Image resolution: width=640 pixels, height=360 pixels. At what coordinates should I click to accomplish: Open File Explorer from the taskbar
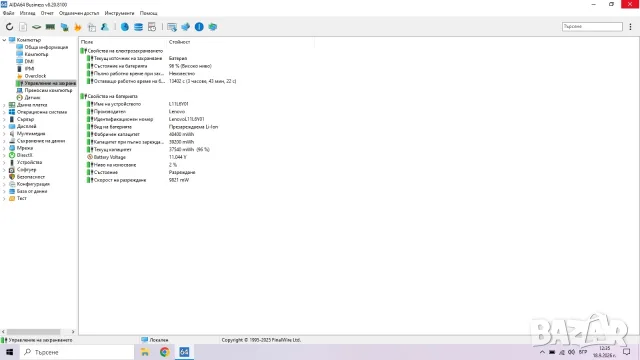[x=145, y=352]
